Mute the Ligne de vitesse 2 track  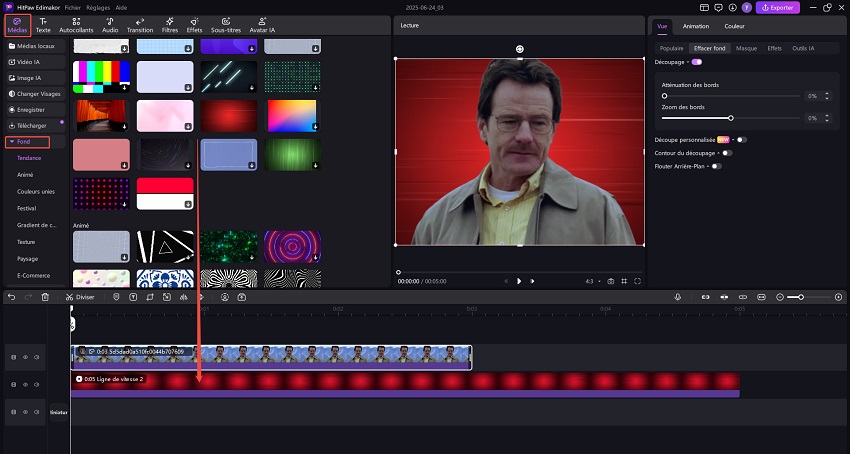point(36,385)
